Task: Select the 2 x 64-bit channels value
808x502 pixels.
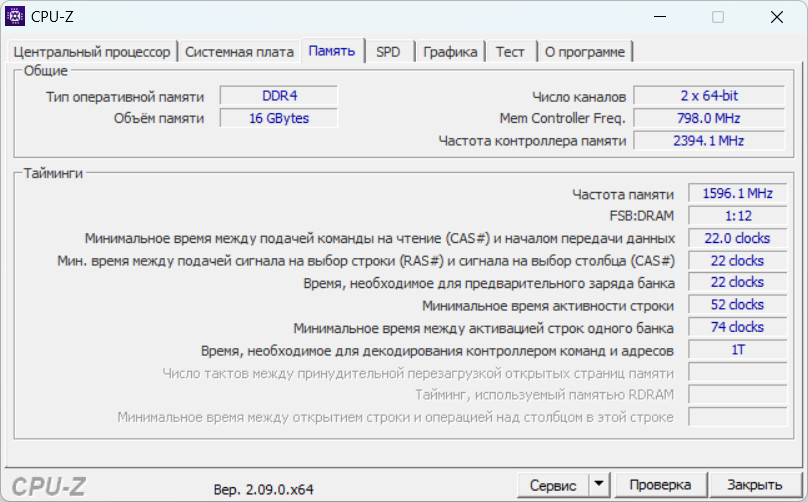Action: (709, 96)
